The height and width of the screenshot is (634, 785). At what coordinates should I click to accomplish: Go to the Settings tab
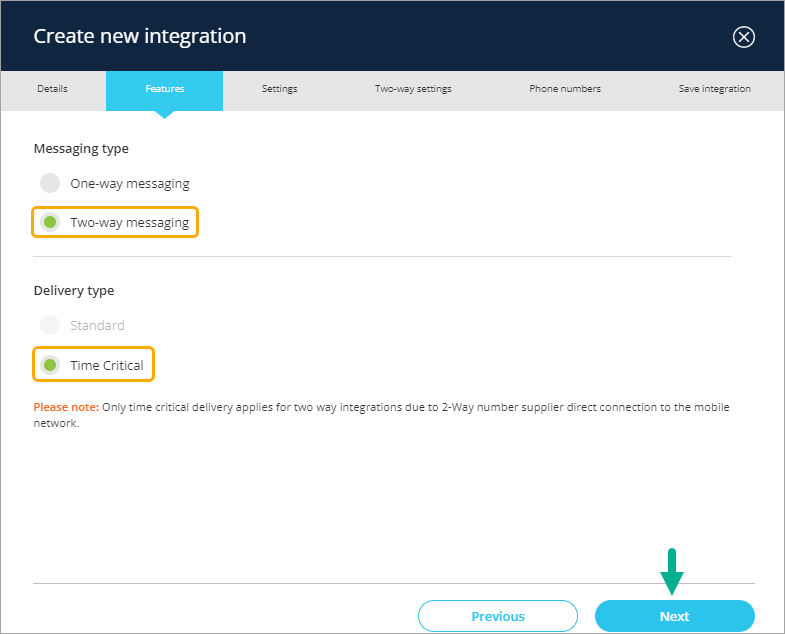(279, 89)
